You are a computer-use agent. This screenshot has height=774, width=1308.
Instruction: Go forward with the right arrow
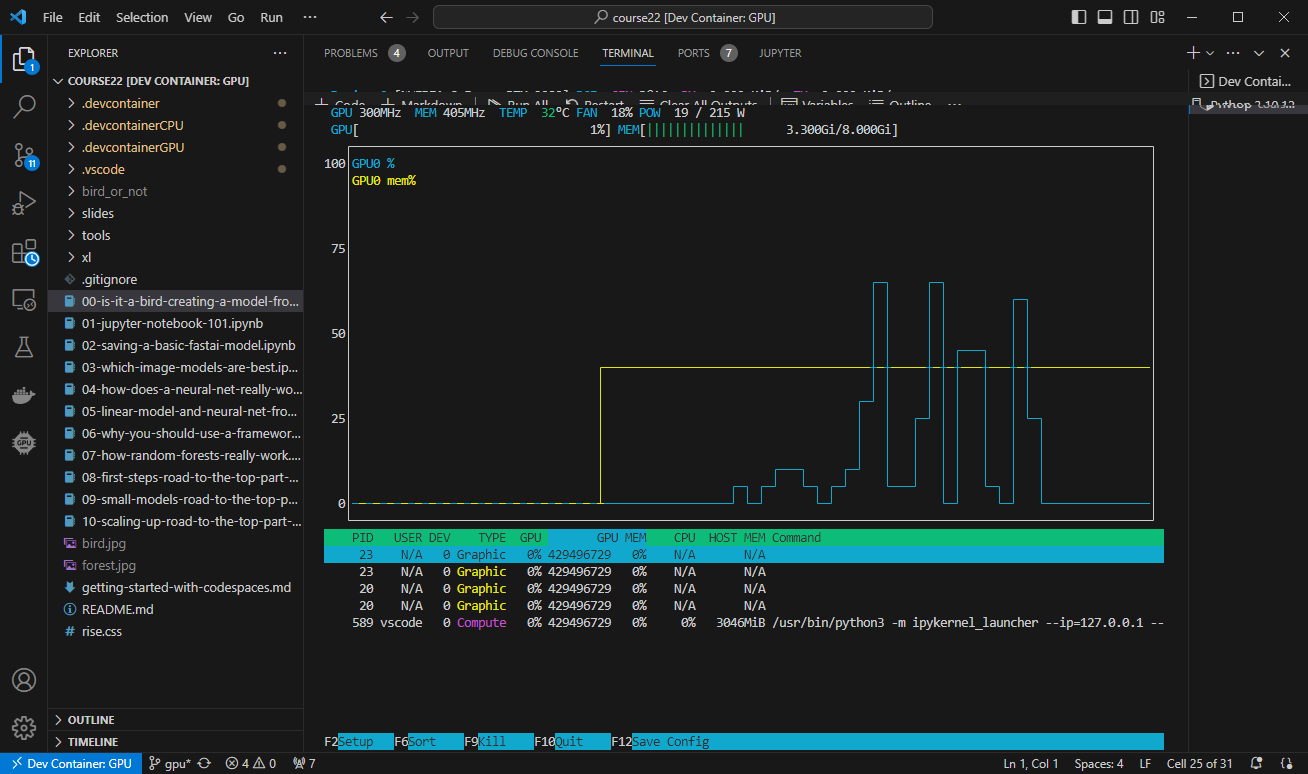[413, 17]
